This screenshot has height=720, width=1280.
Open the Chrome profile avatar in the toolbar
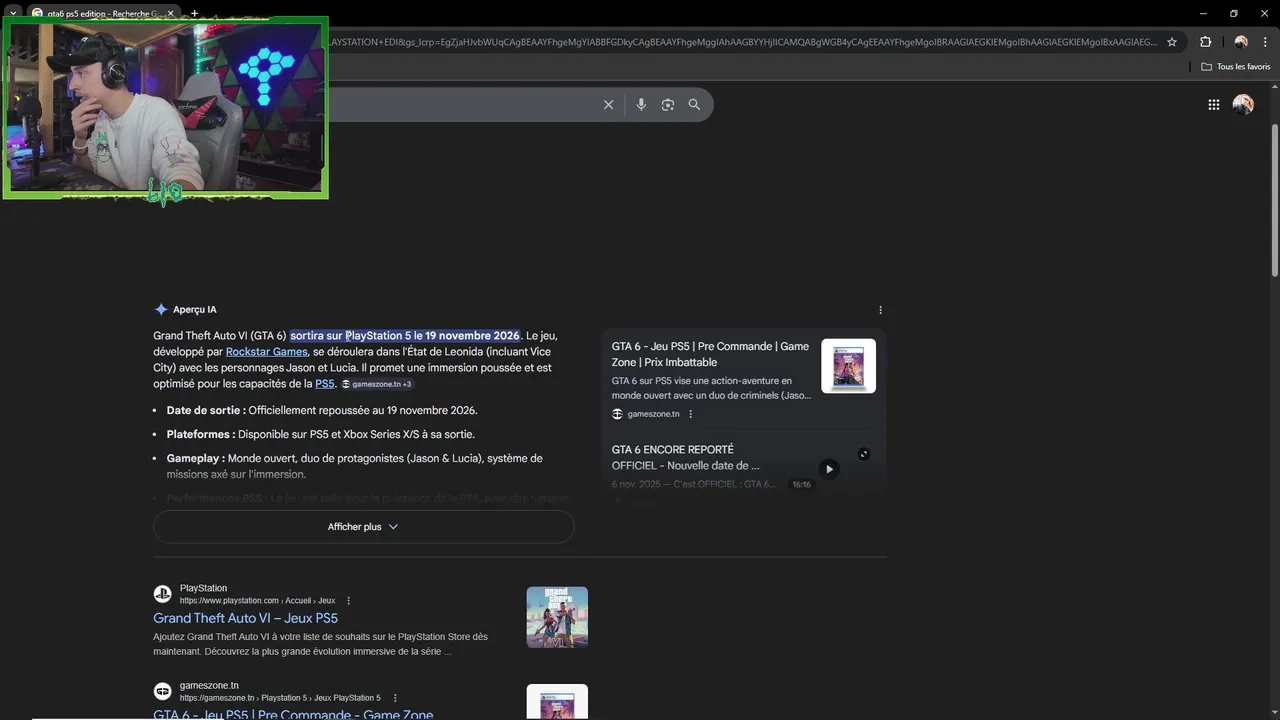pyautogui.click(x=1241, y=42)
